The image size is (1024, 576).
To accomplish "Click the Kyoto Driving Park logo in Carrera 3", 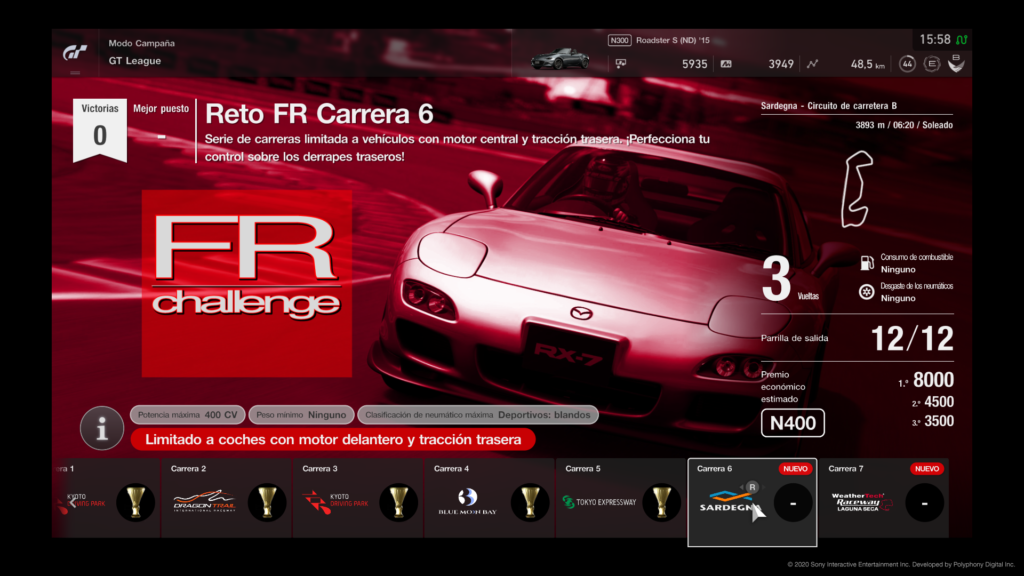I will coord(336,502).
